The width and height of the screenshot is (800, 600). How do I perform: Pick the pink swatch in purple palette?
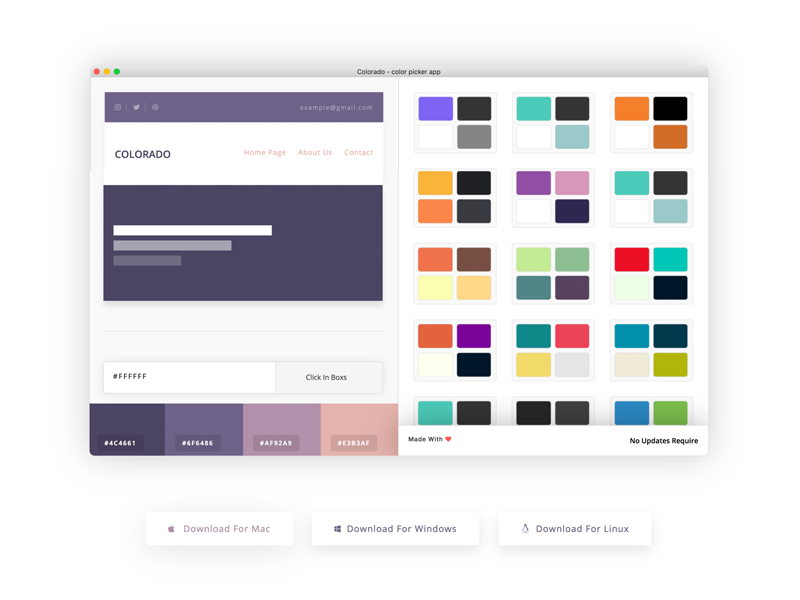point(572,183)
